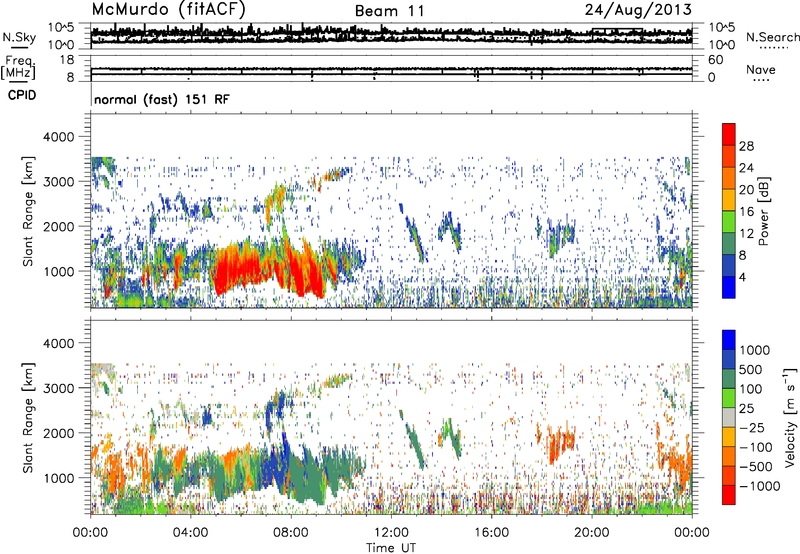800x554 pixels.
Task: Click the 'Time UT' axis label
Action: [391, 548]
